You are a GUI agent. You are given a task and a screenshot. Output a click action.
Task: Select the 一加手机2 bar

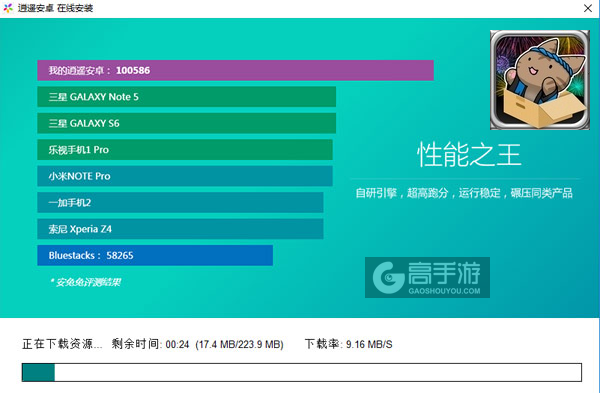pyautogui.click(x=180, y=202)
